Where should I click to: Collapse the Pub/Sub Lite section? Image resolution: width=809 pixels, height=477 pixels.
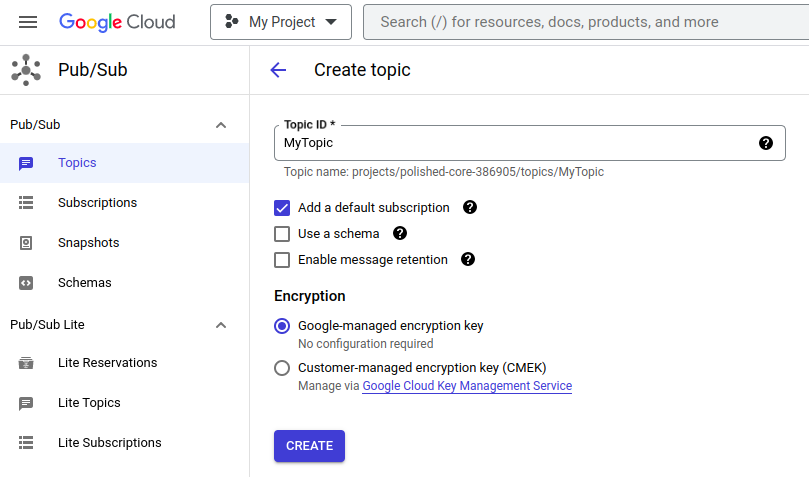click(221, 325)
